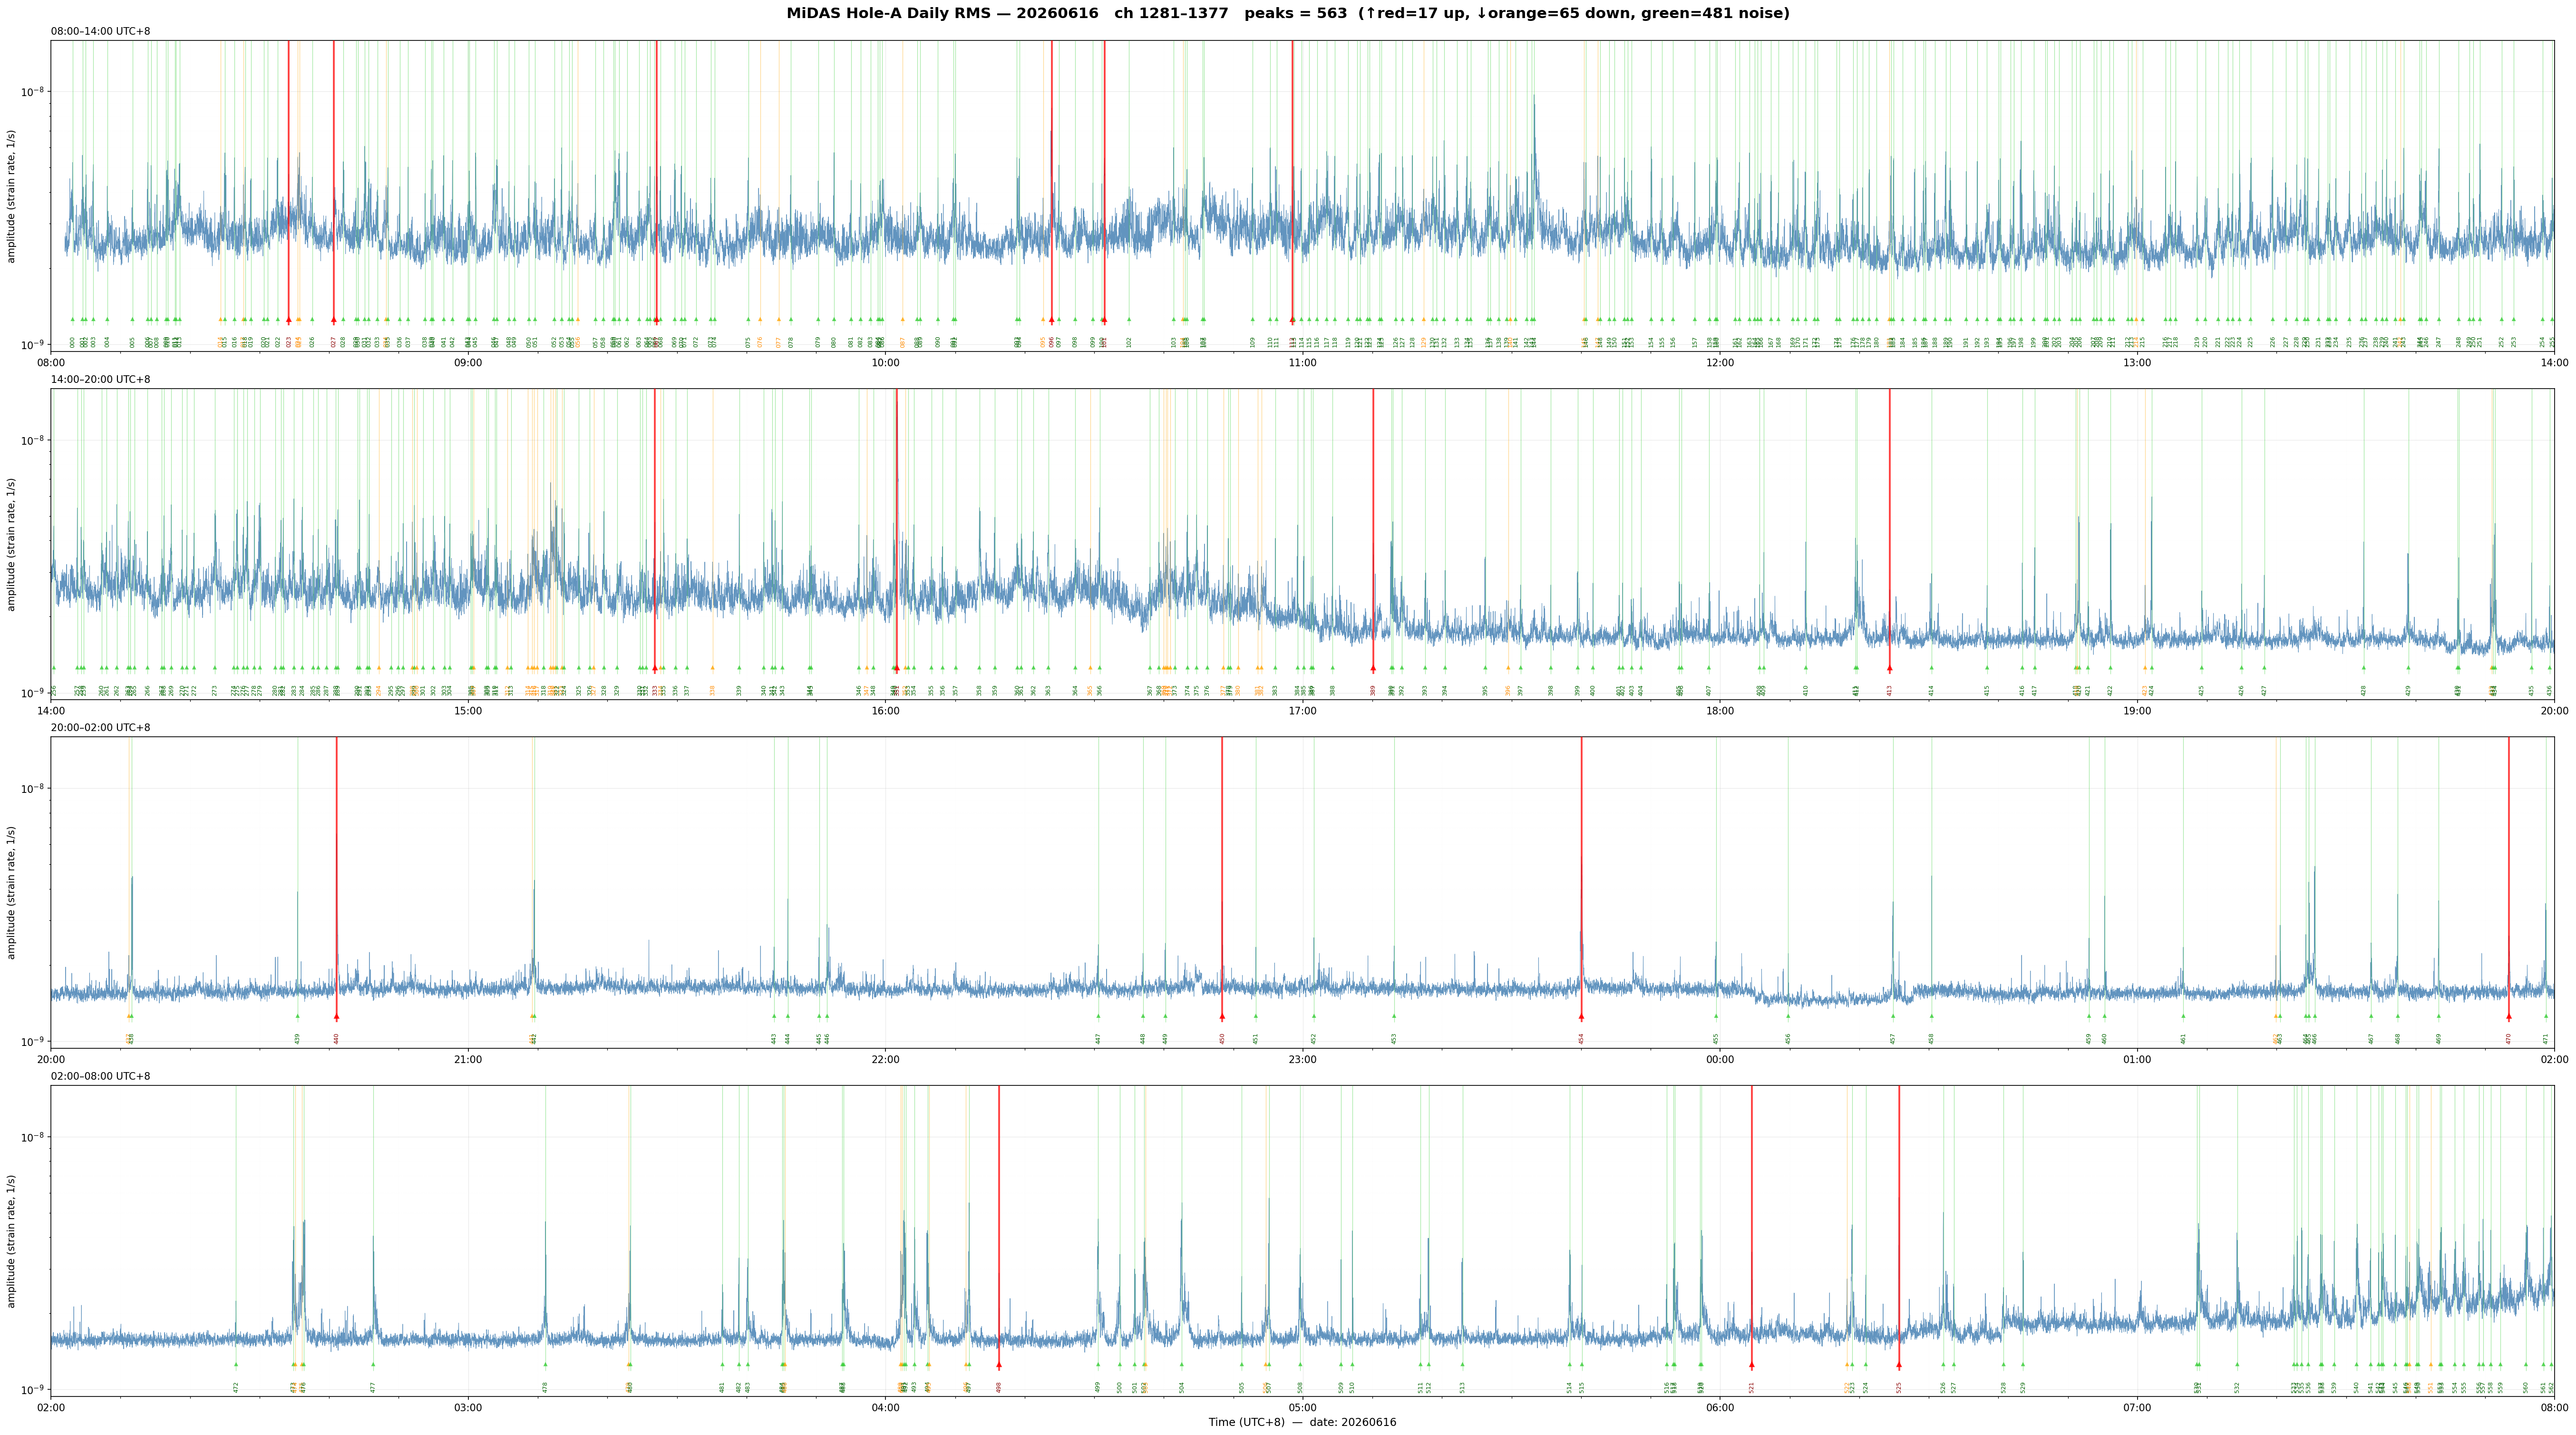Click the 12:00 time tick label
The height and width of the screenshot is (1435, 2576).
[1719, 362]
